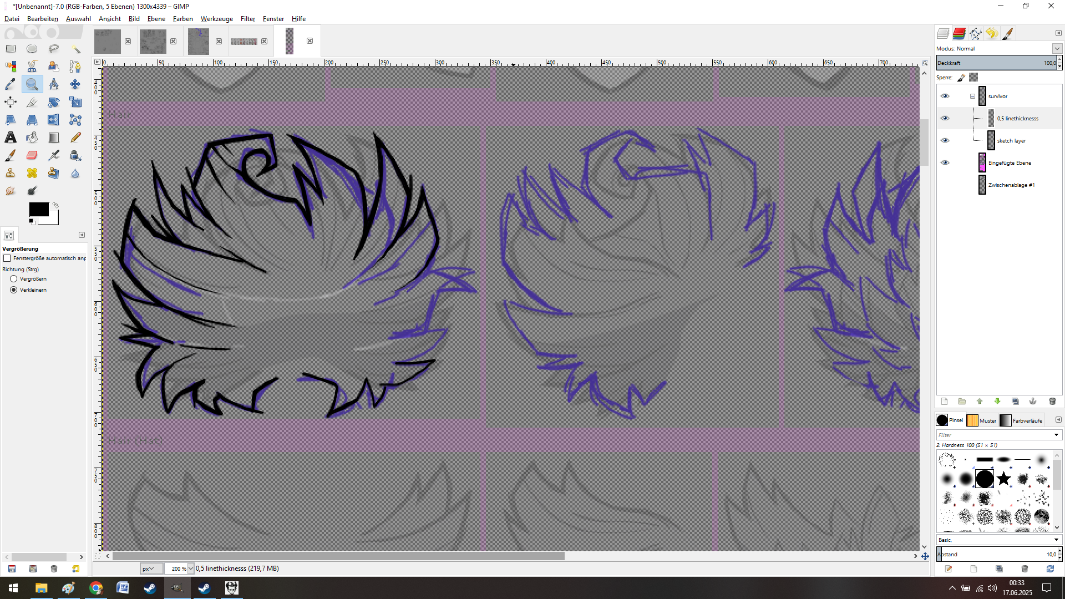Viewport: 1065px width, 599px height.
Task: Open Chrome from the Windows taskbar
Action: coord(96,588)
